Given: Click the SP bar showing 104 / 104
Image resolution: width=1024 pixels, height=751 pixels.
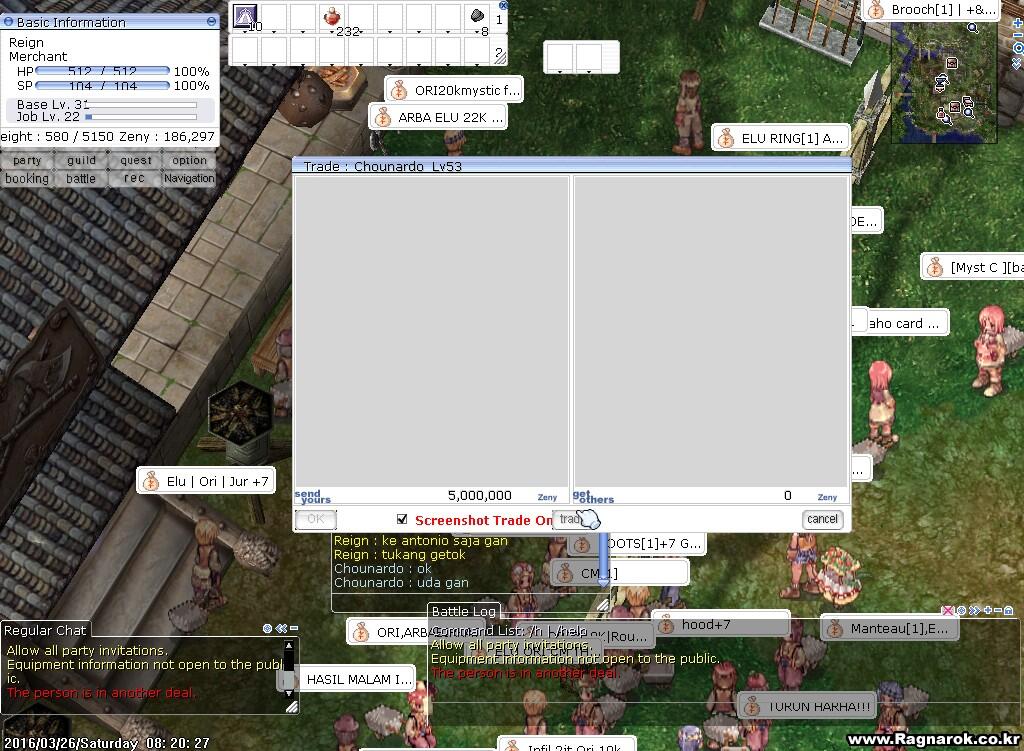Looking at the screenshot, I should click(103, 85).
